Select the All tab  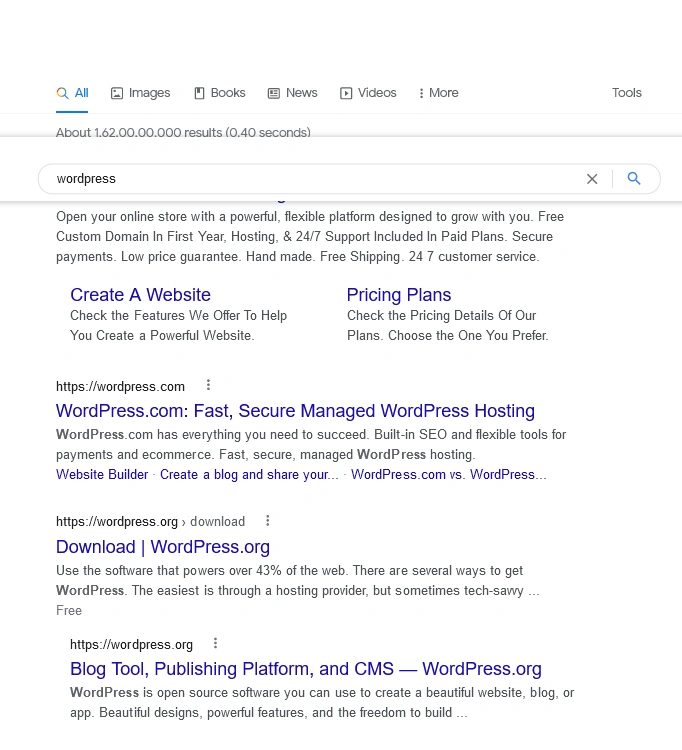click(72, 93)
